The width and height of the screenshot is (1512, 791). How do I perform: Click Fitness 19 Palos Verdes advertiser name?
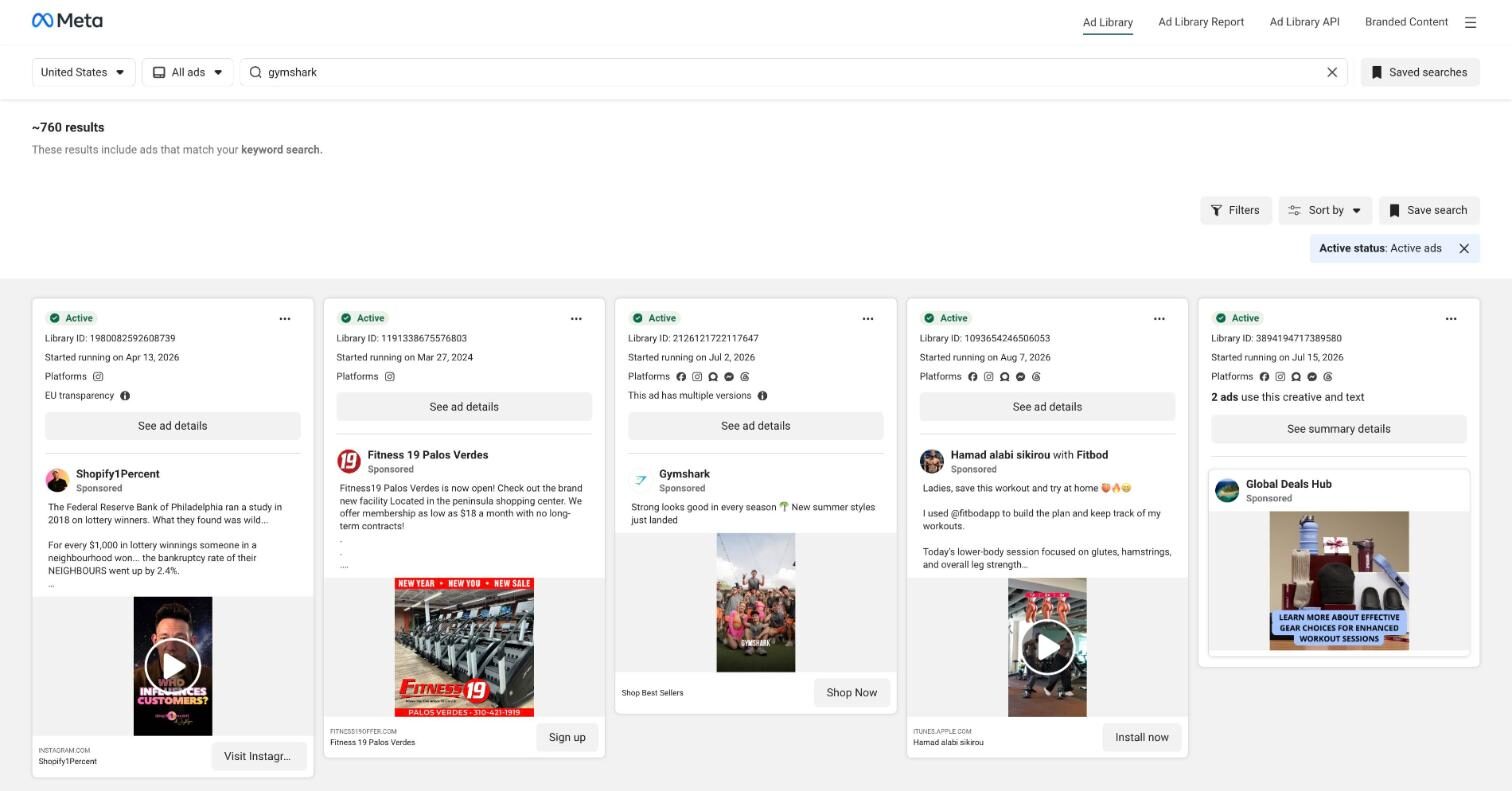tap(428, 455)
